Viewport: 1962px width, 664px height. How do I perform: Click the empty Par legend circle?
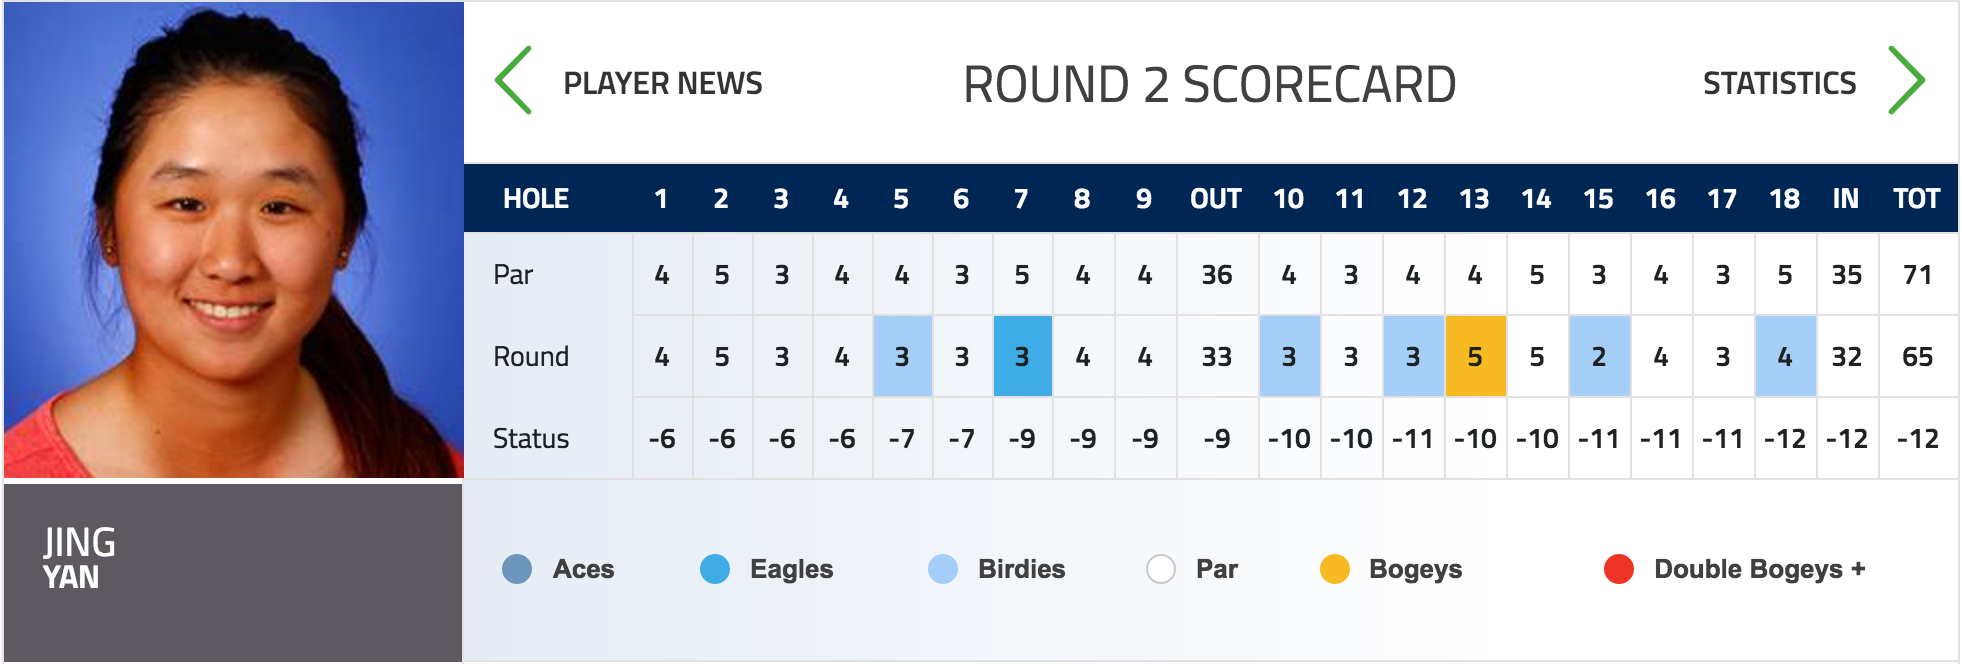tap(1161, 569)
